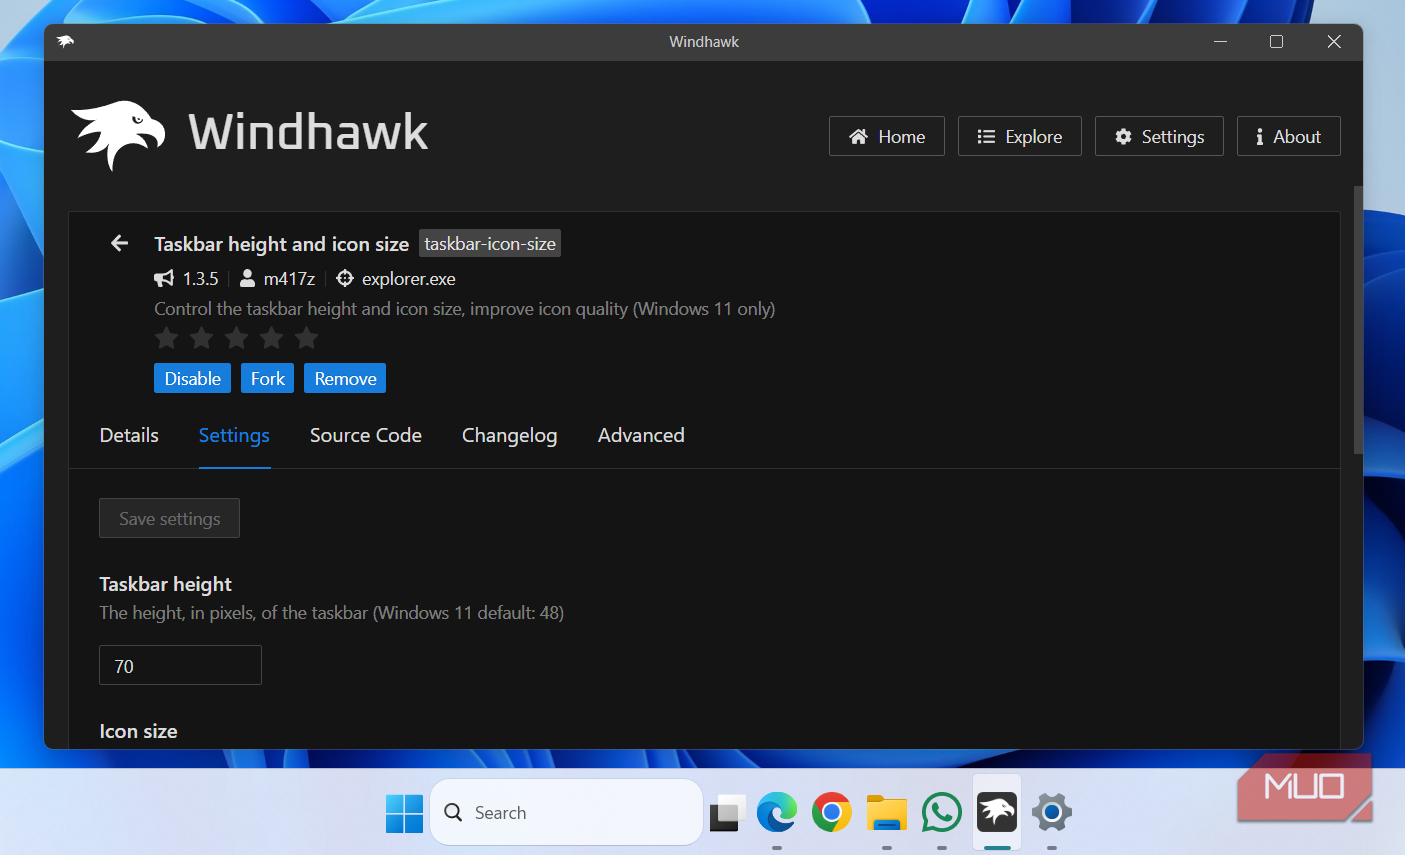Image resolution: width=1405 pixels, height=855 pixels.
Task: Click the author person icon beside m417z
Action: click(247, 278)
